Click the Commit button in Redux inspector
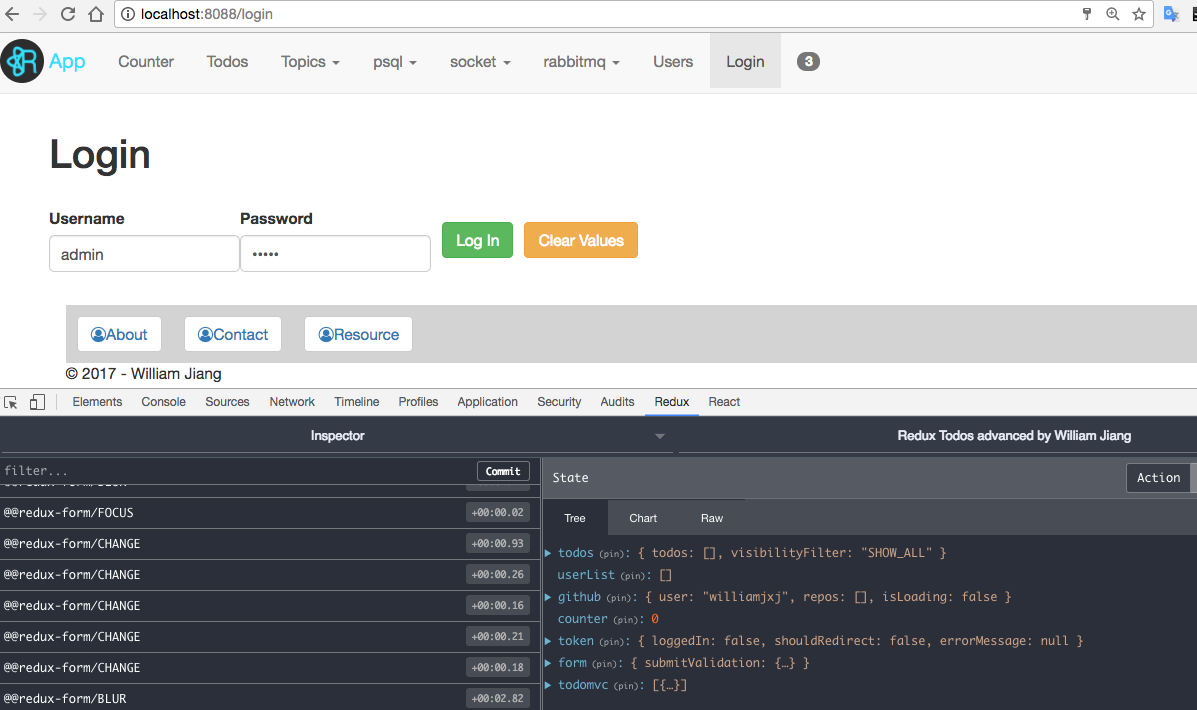This screenshot has width=1197, height=710. pyautogui.click(x=503, y=471)
